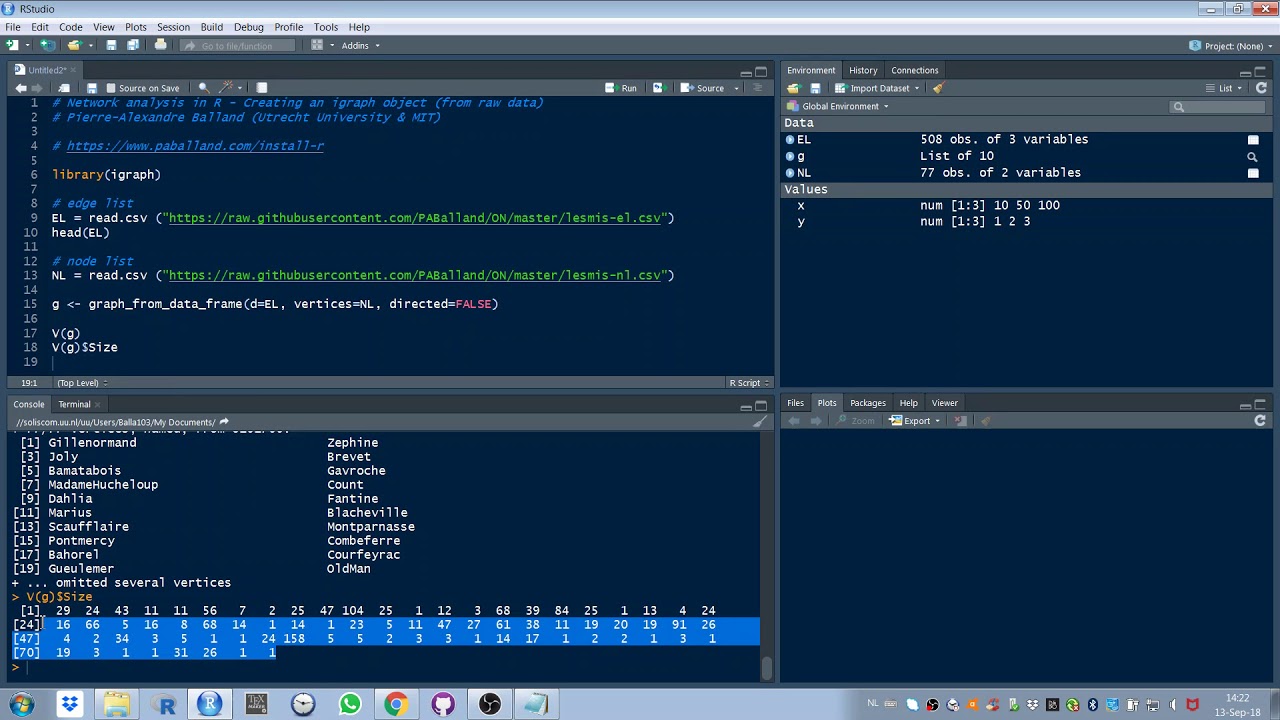Open the Global Environment dropdown

pos(838,106)
